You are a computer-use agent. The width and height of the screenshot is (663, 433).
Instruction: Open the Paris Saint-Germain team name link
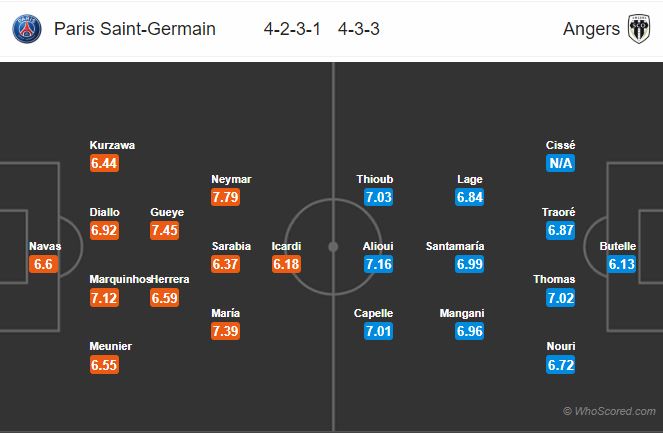[135, 29]
